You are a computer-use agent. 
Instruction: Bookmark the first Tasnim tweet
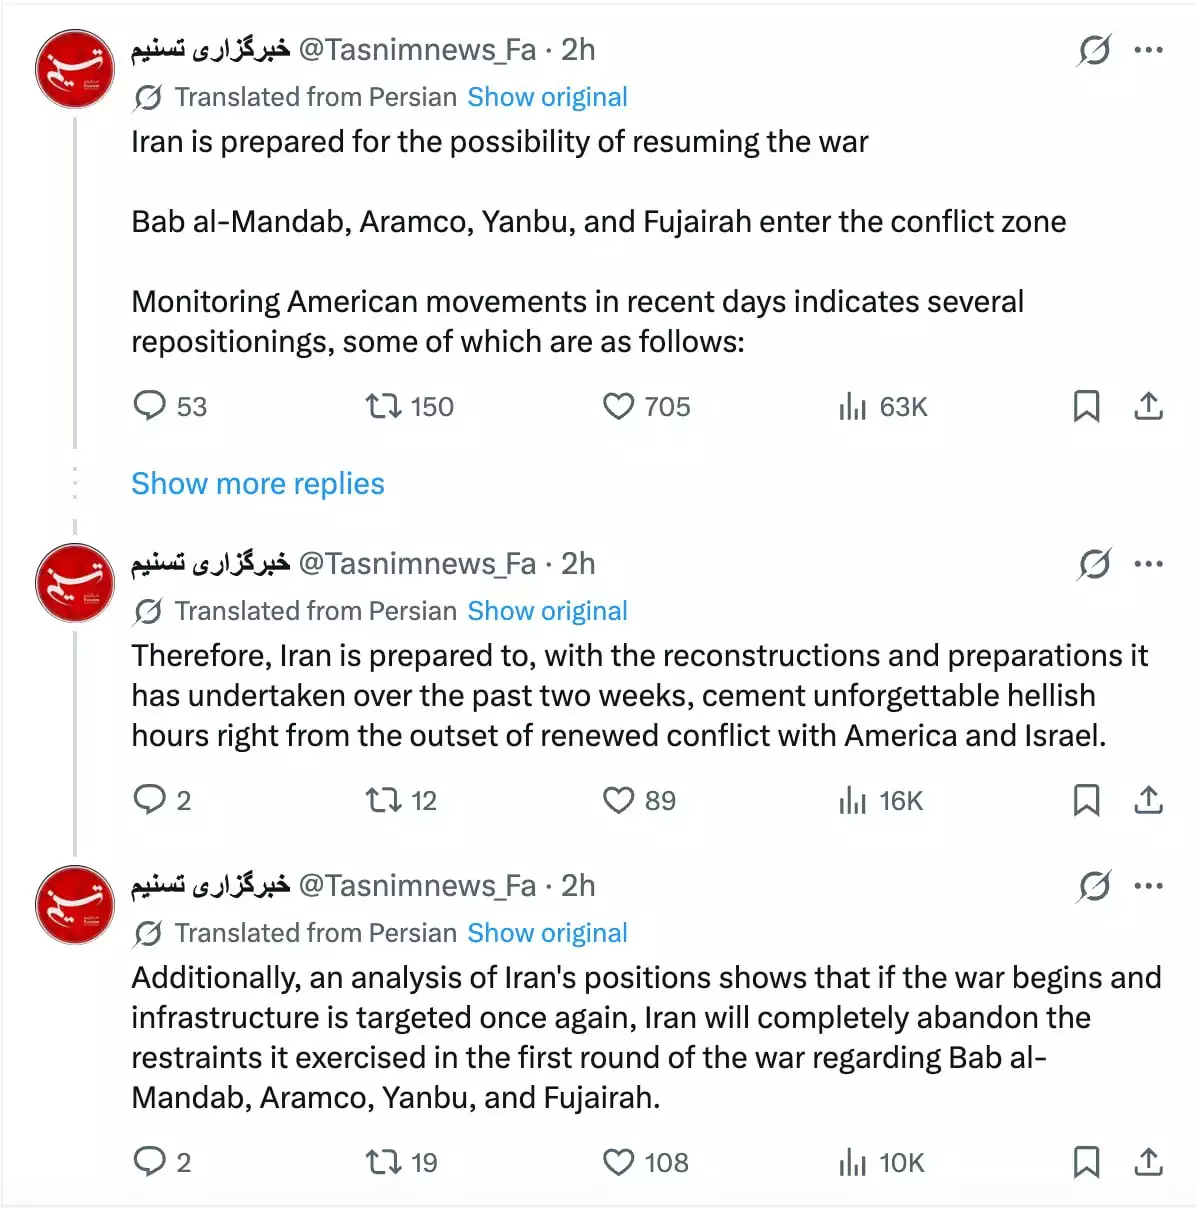[1086, 406]
